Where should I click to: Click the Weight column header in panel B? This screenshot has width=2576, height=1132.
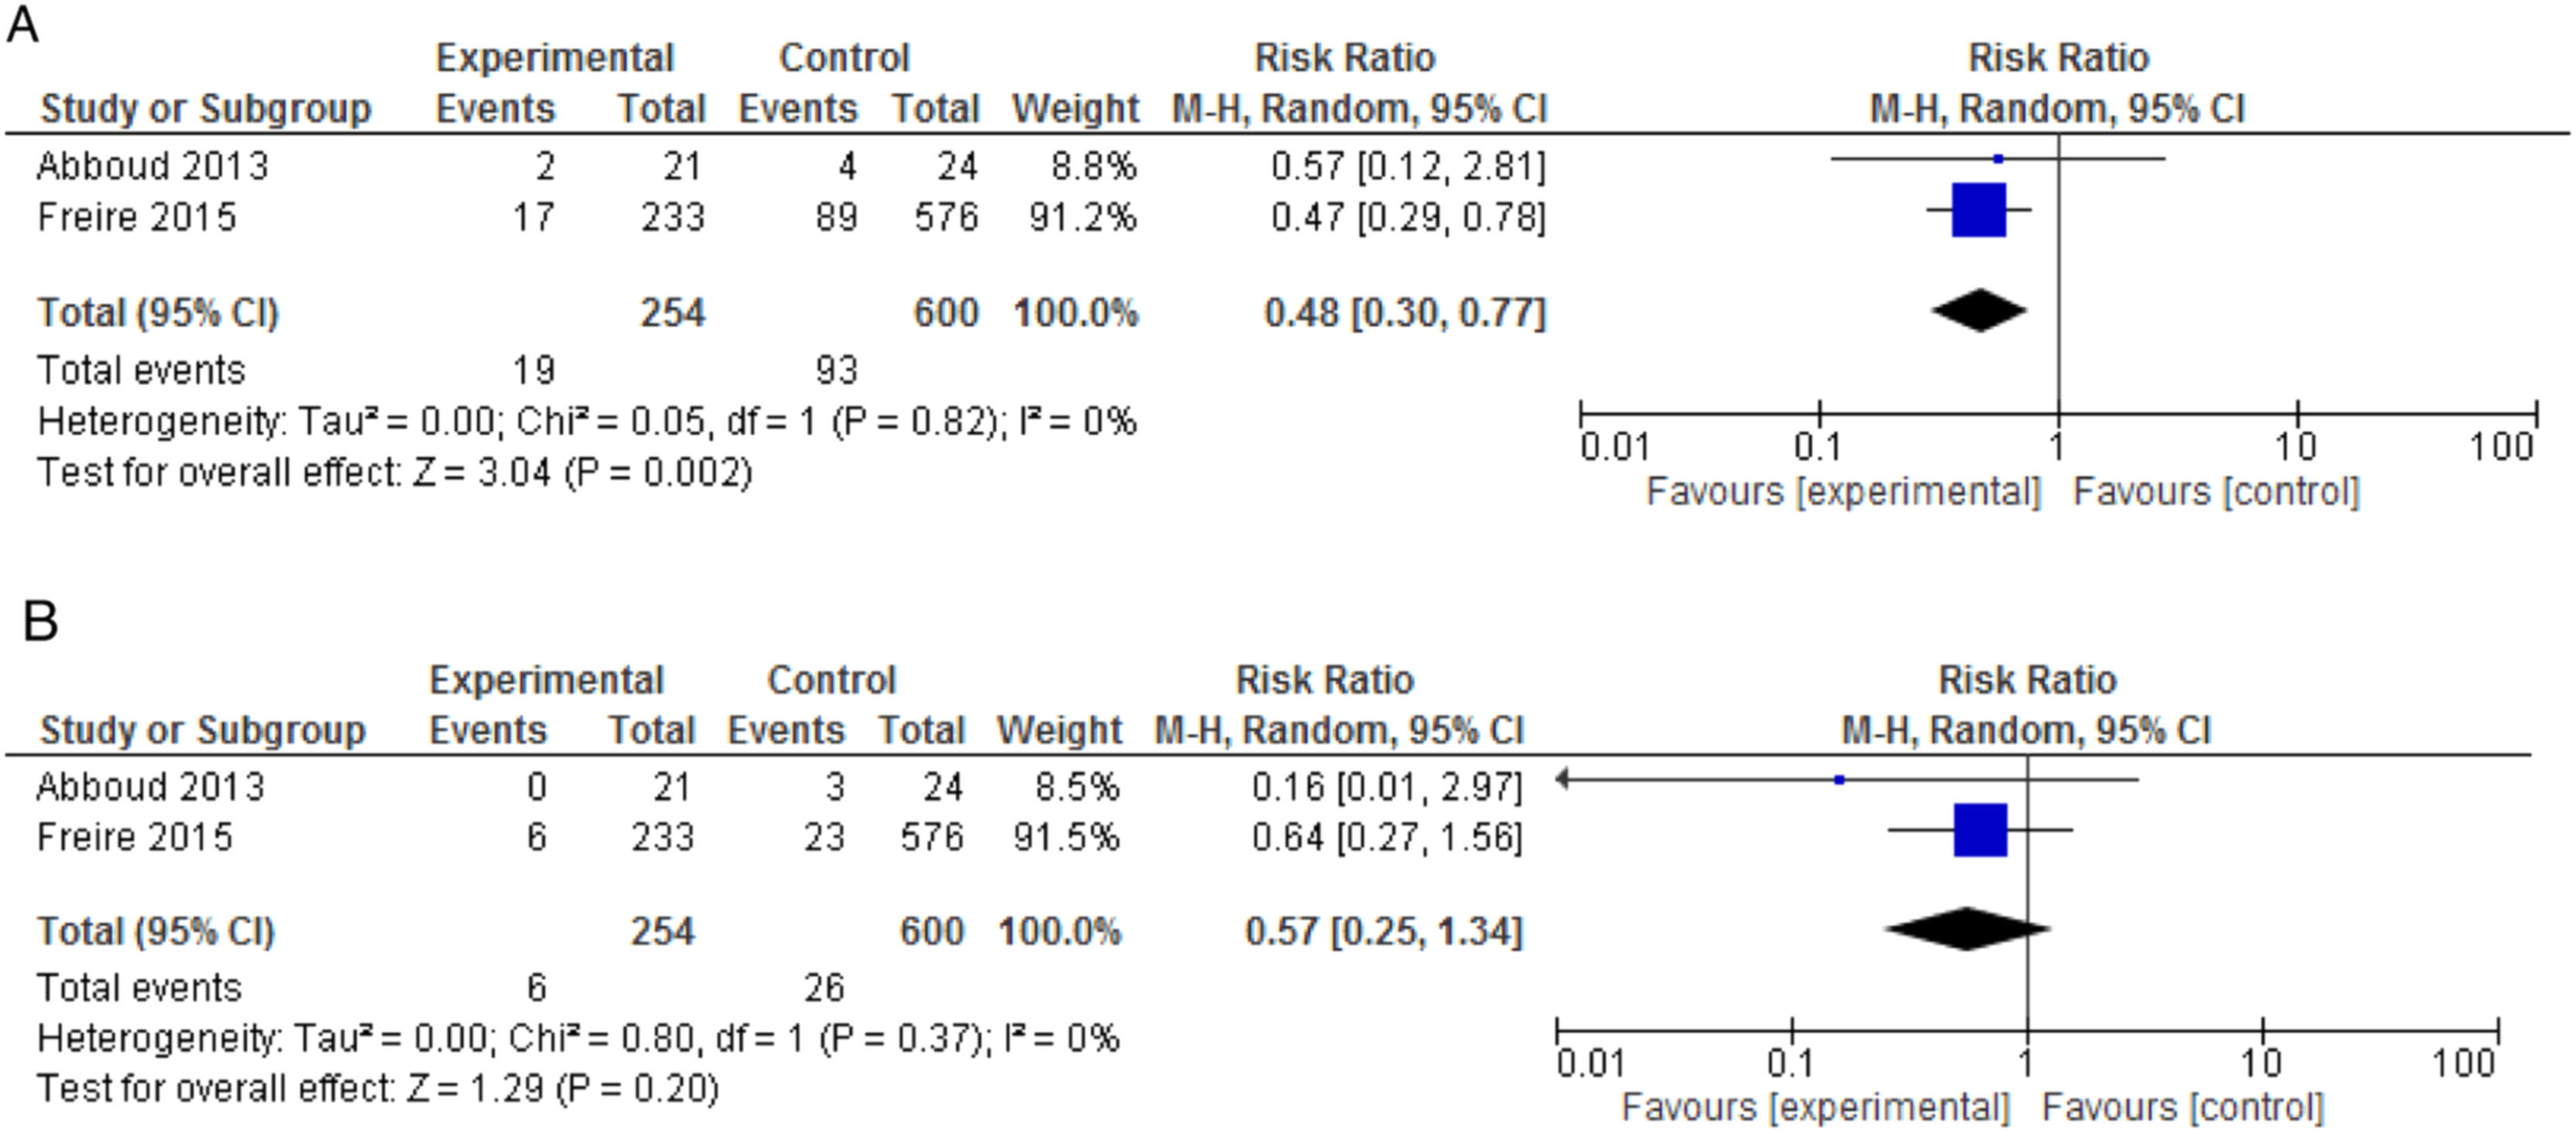(x=1059, y=730)
